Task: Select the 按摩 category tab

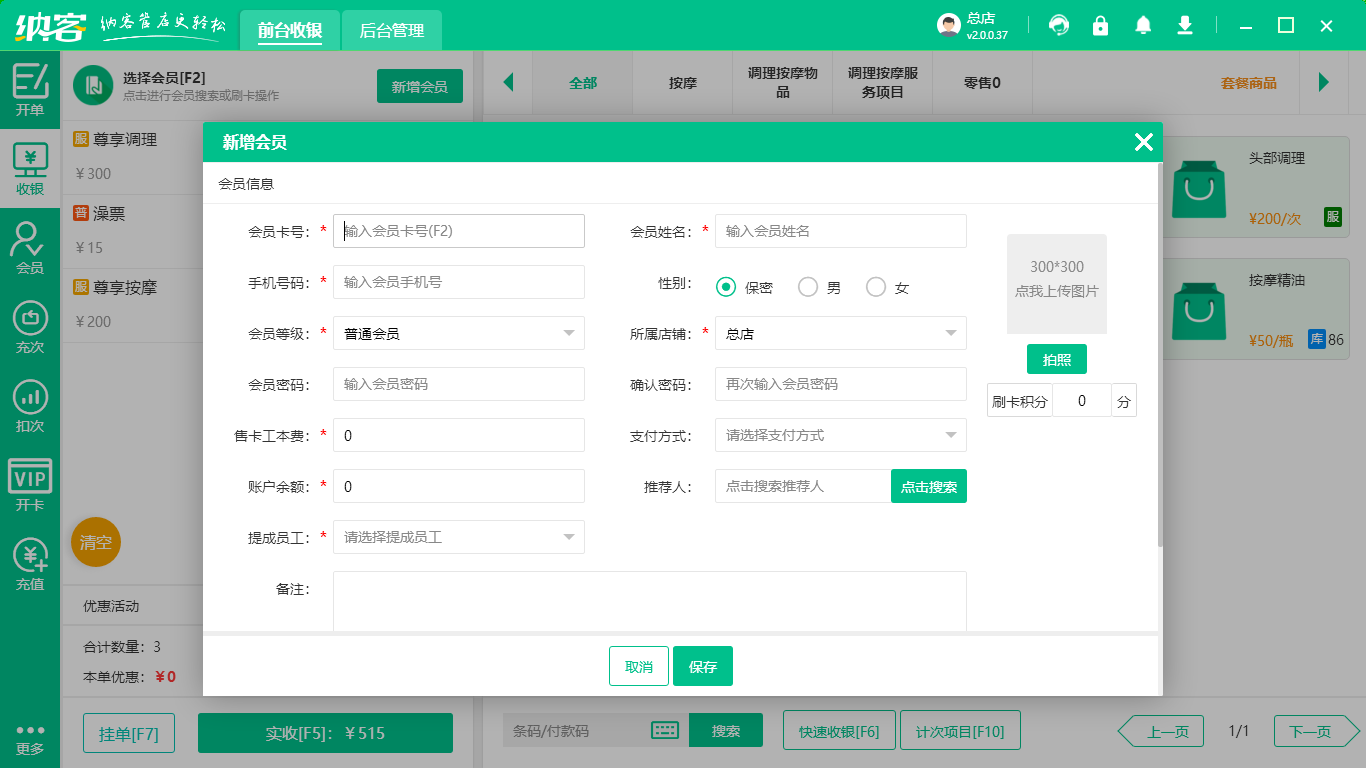Action: point(682,83)
